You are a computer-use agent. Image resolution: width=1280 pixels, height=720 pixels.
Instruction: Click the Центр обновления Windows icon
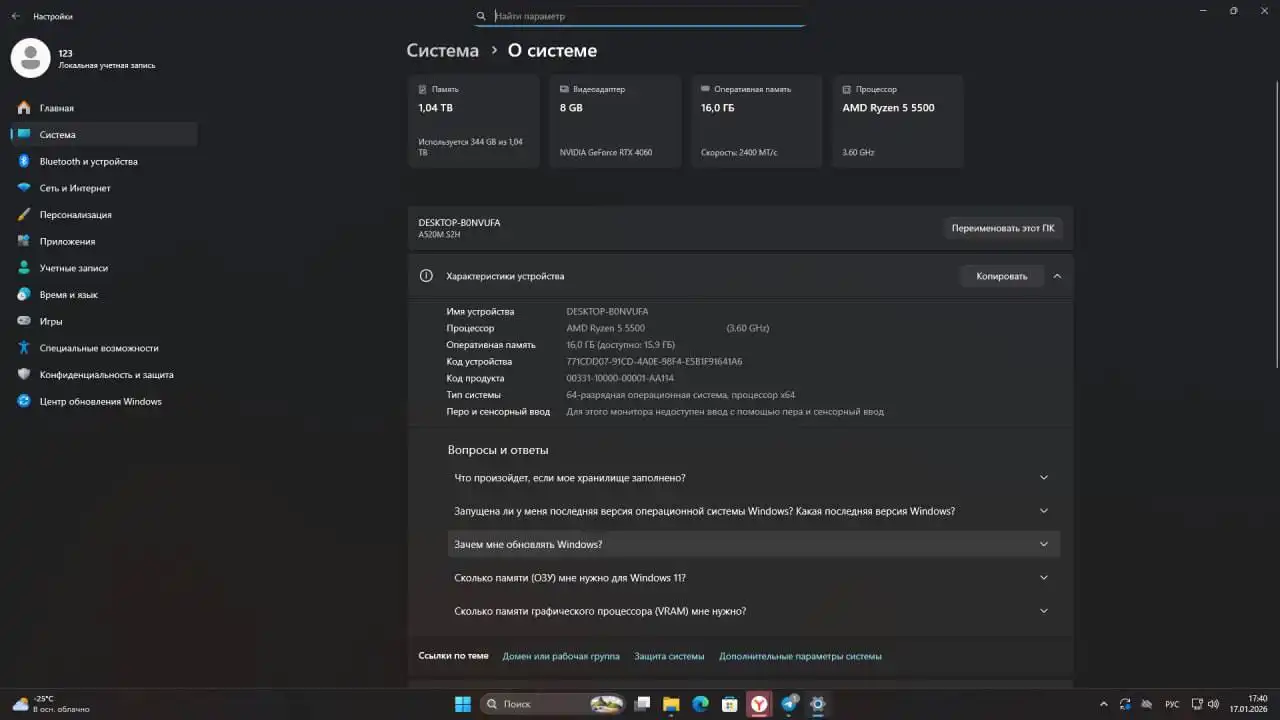point(22,401)
